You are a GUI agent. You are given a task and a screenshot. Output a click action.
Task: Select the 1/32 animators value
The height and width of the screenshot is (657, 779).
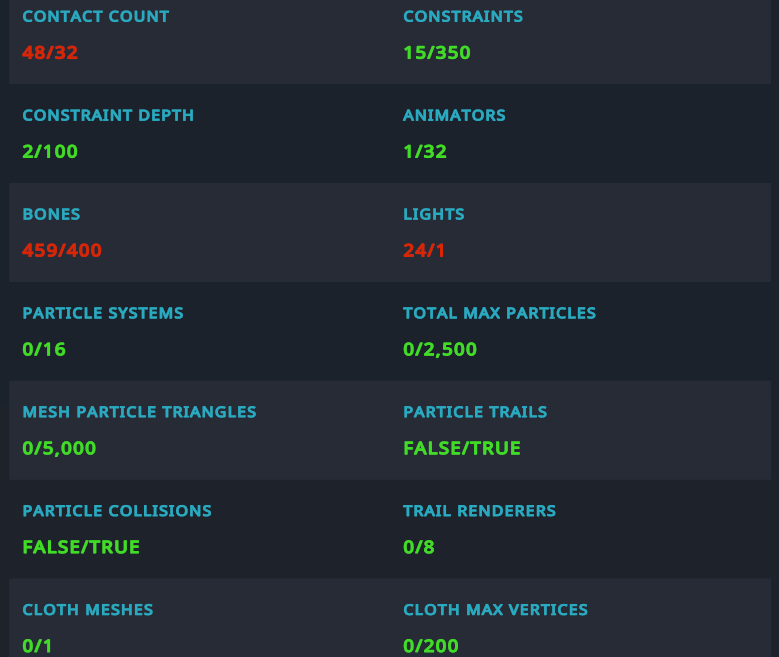click(x=425, y=152)
